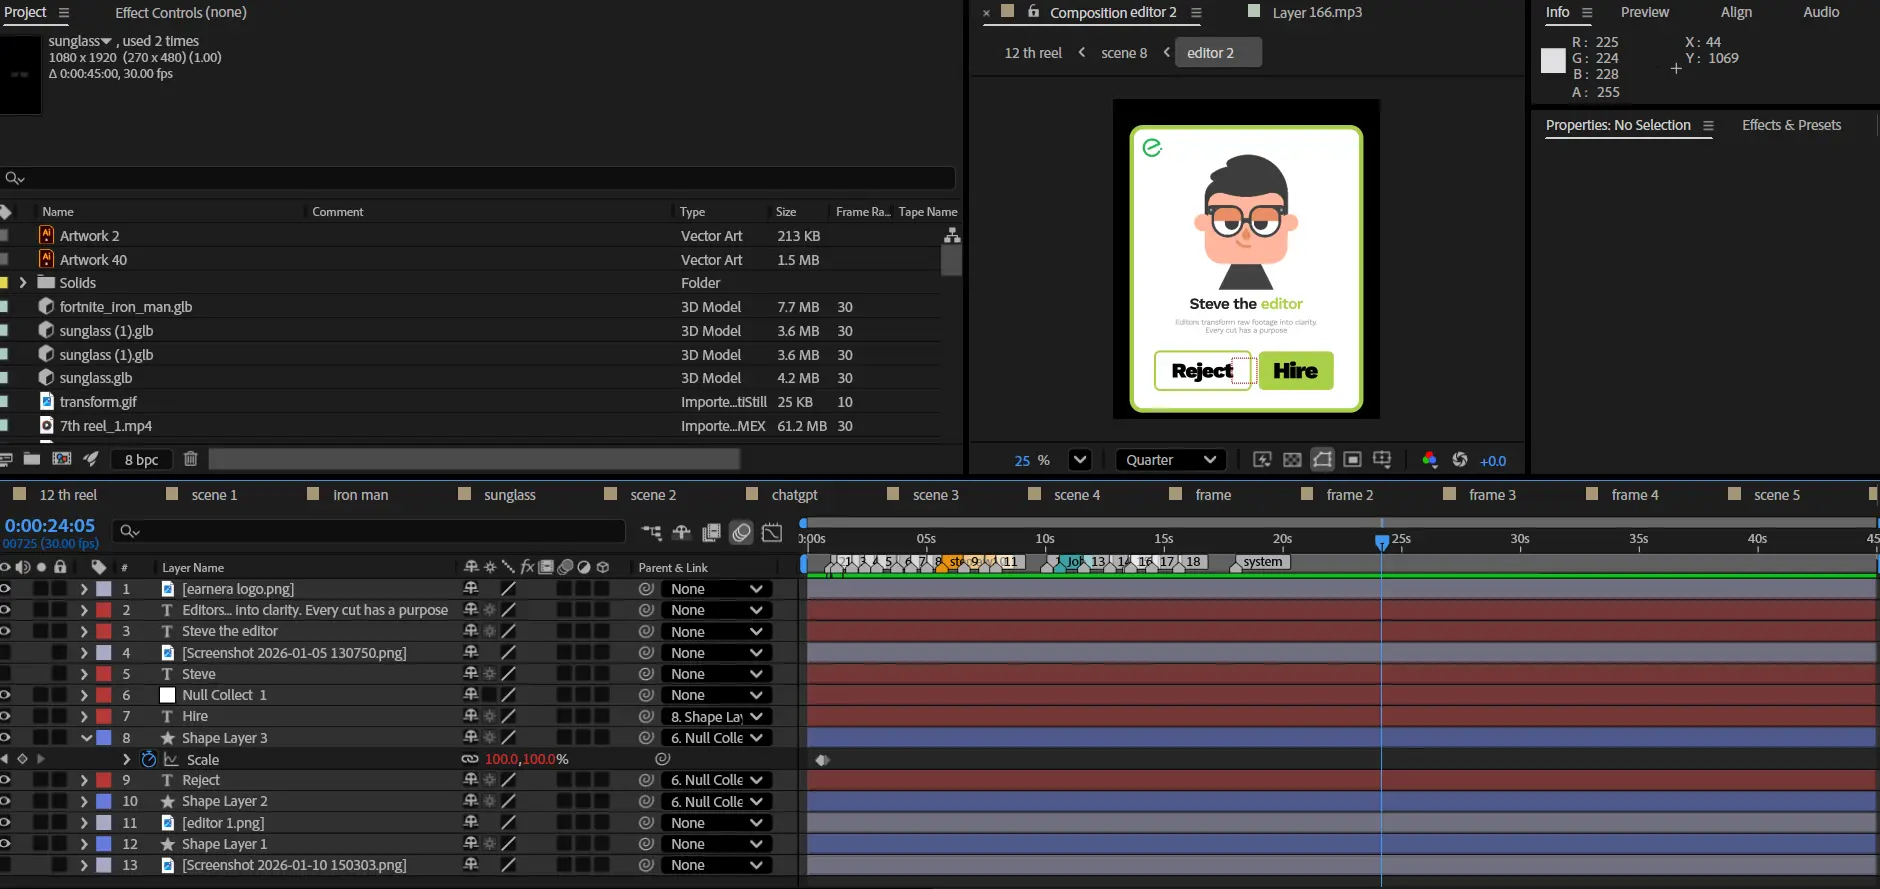Toggle transparency grid in composition viewer
The width and height of the screenshot is (1880, 889).
1292,460
